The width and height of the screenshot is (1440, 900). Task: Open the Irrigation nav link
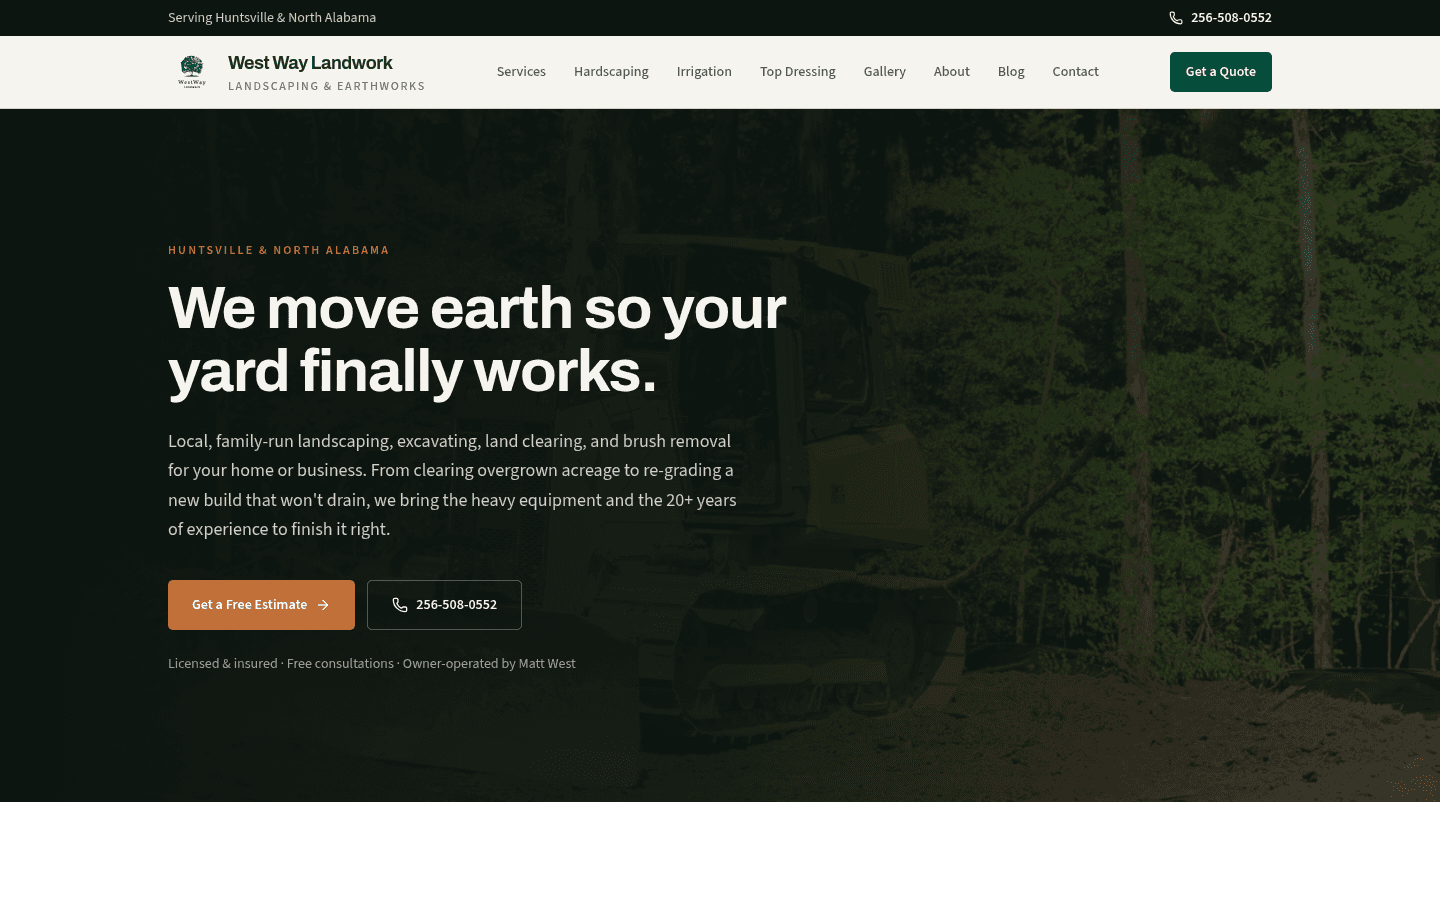point(704,72)
